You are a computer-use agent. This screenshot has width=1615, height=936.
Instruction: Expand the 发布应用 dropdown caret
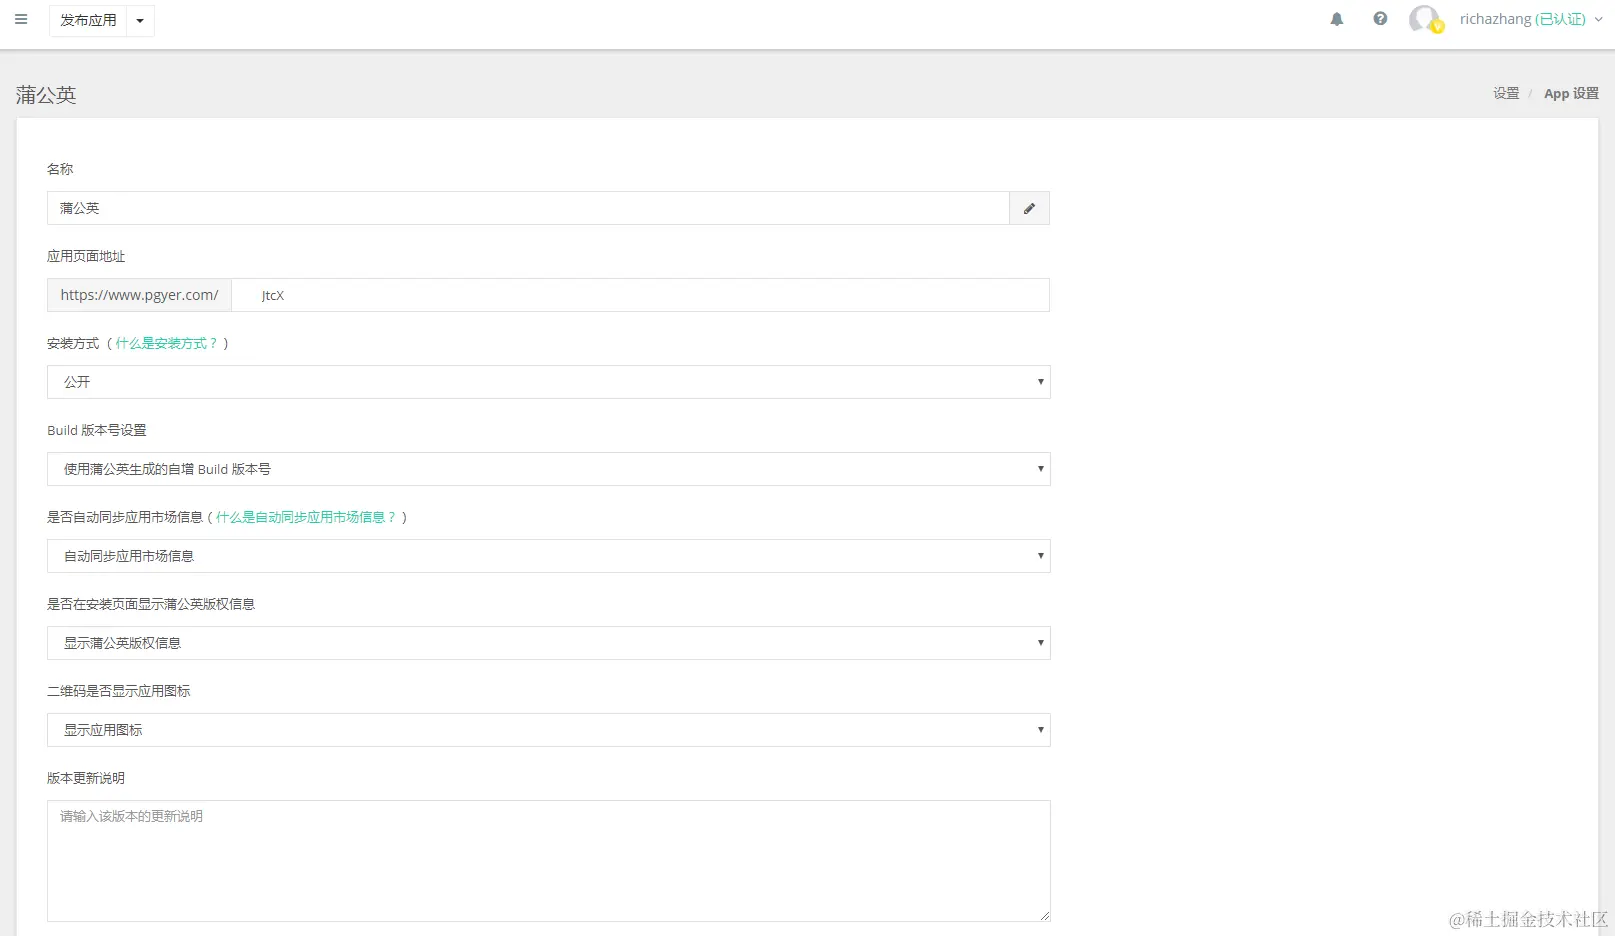[140, 20]
